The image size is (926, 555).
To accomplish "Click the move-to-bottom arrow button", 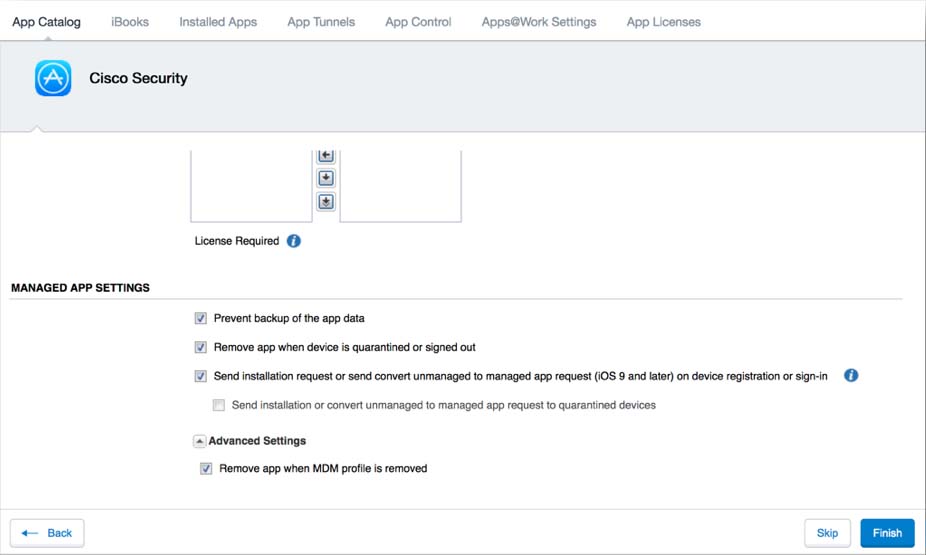I will coord(326,201).
